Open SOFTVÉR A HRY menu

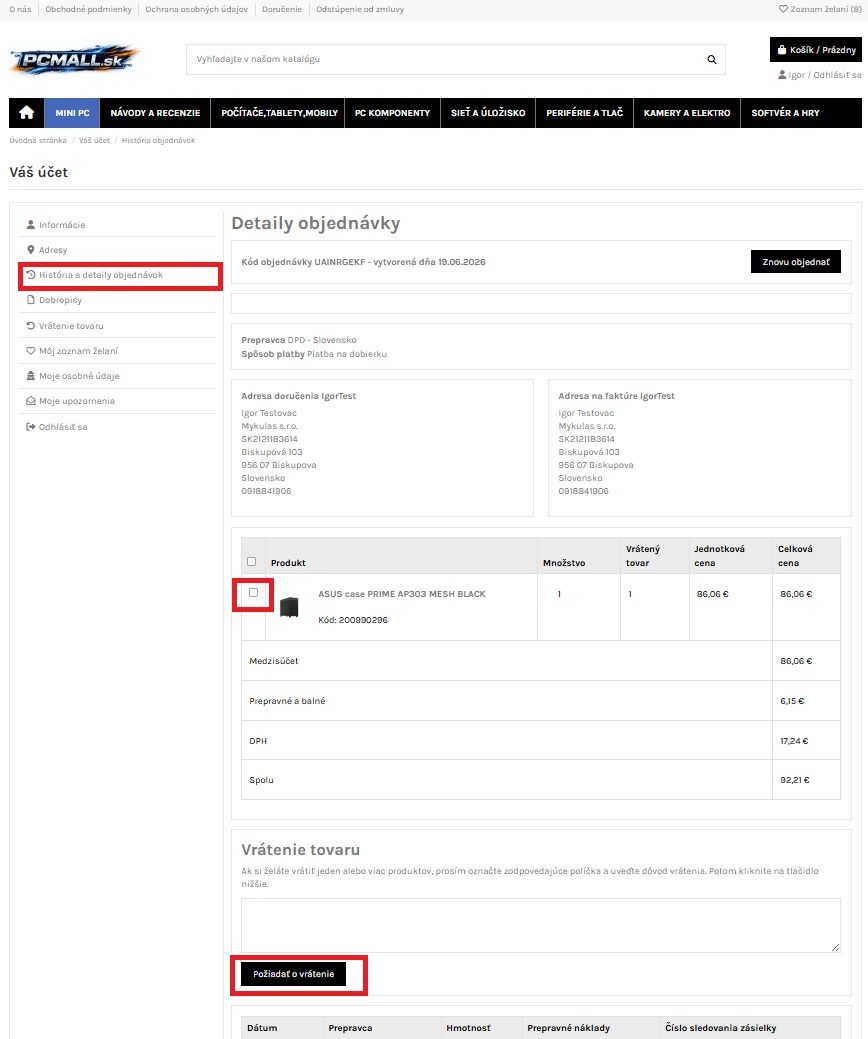click(785, 113)
